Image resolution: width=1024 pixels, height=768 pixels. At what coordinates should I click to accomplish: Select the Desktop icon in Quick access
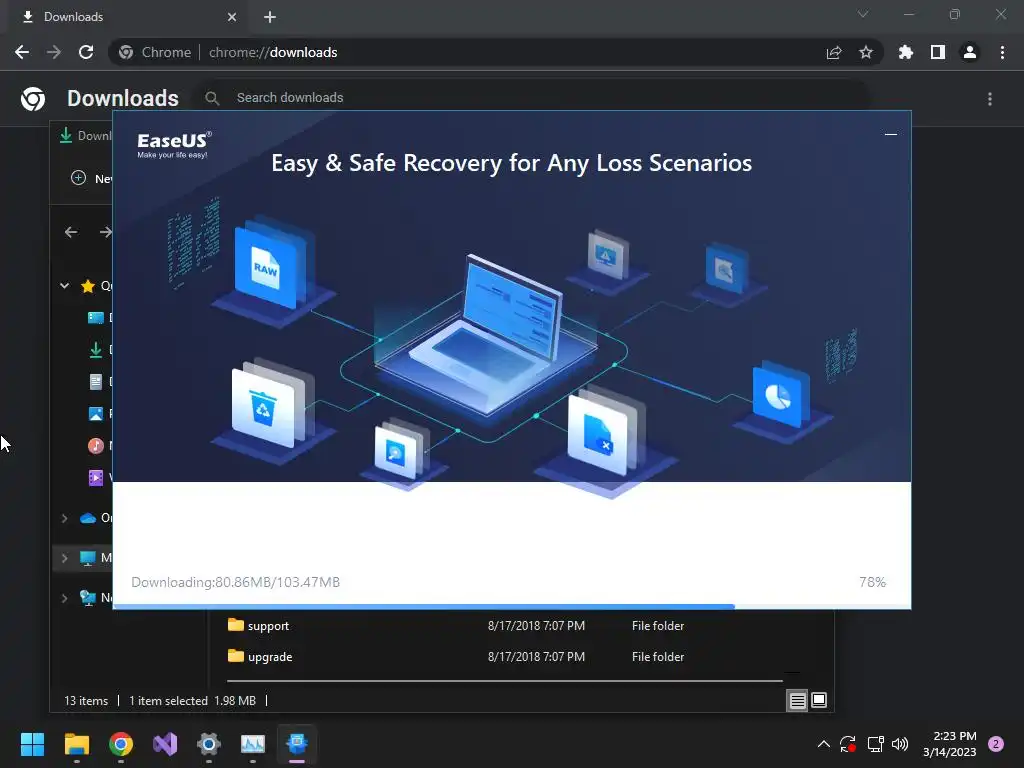pyautogui.click(x=95, y=317)
